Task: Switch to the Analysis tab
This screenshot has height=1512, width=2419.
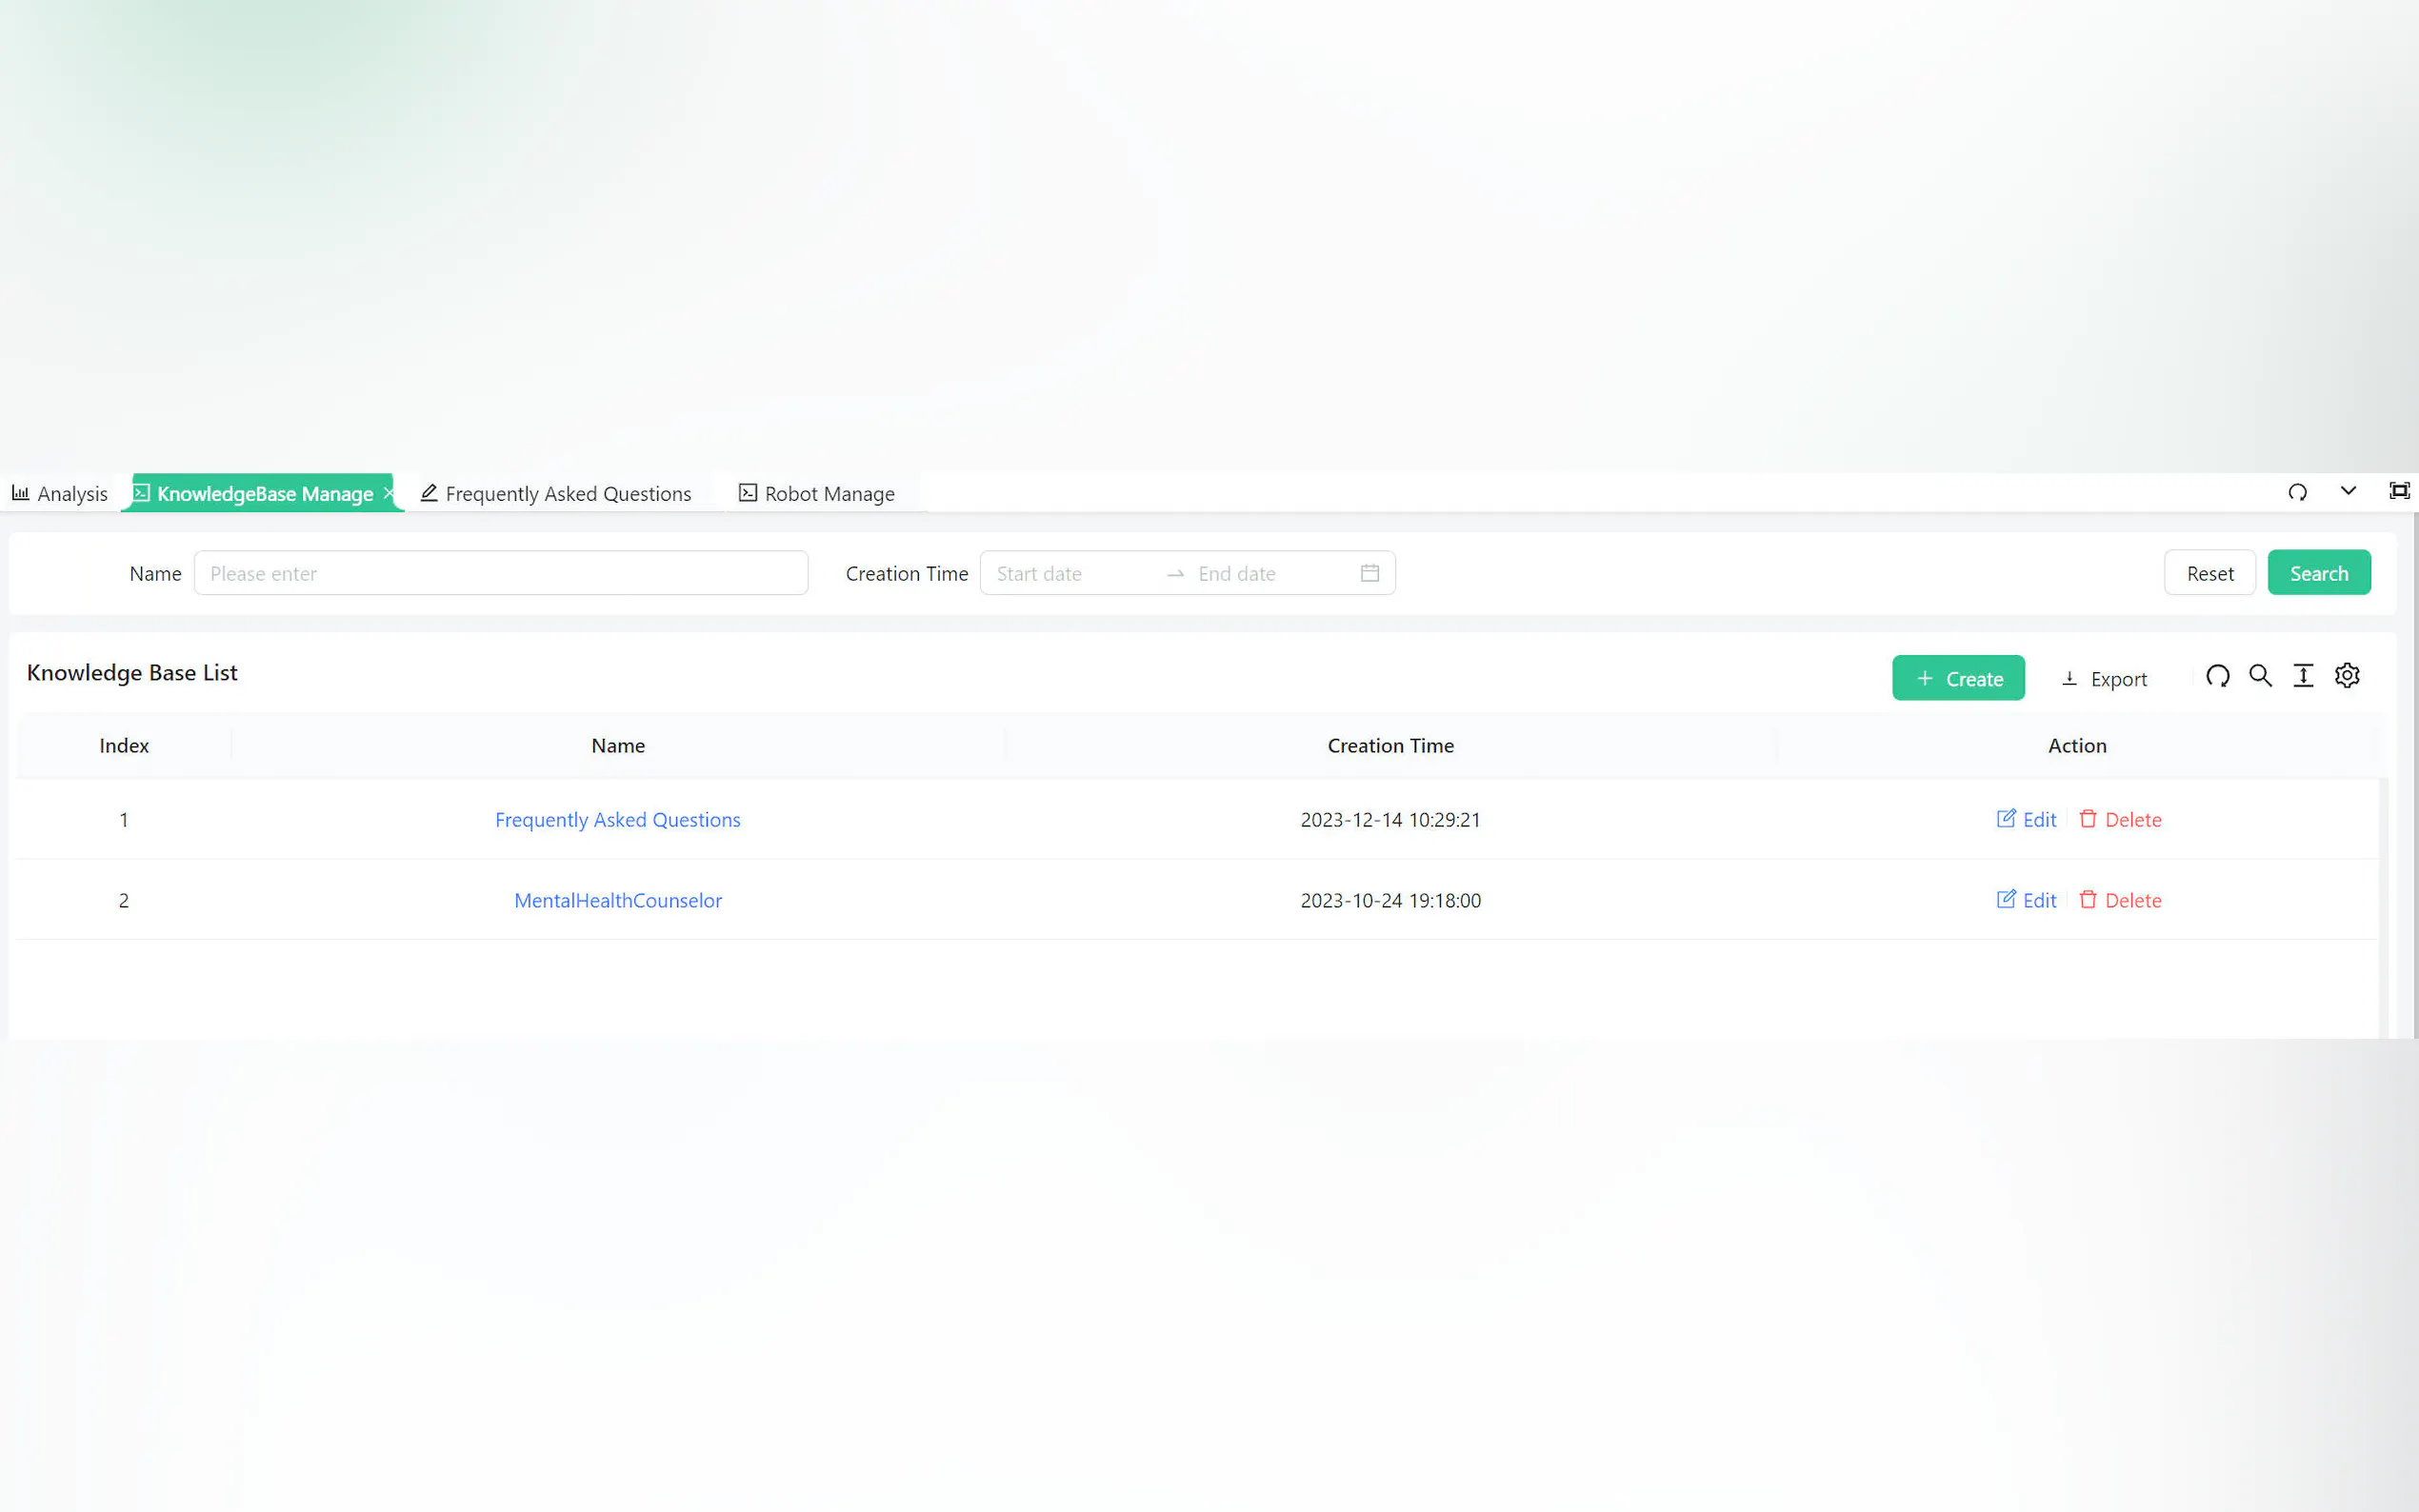Action: [60, 494]
